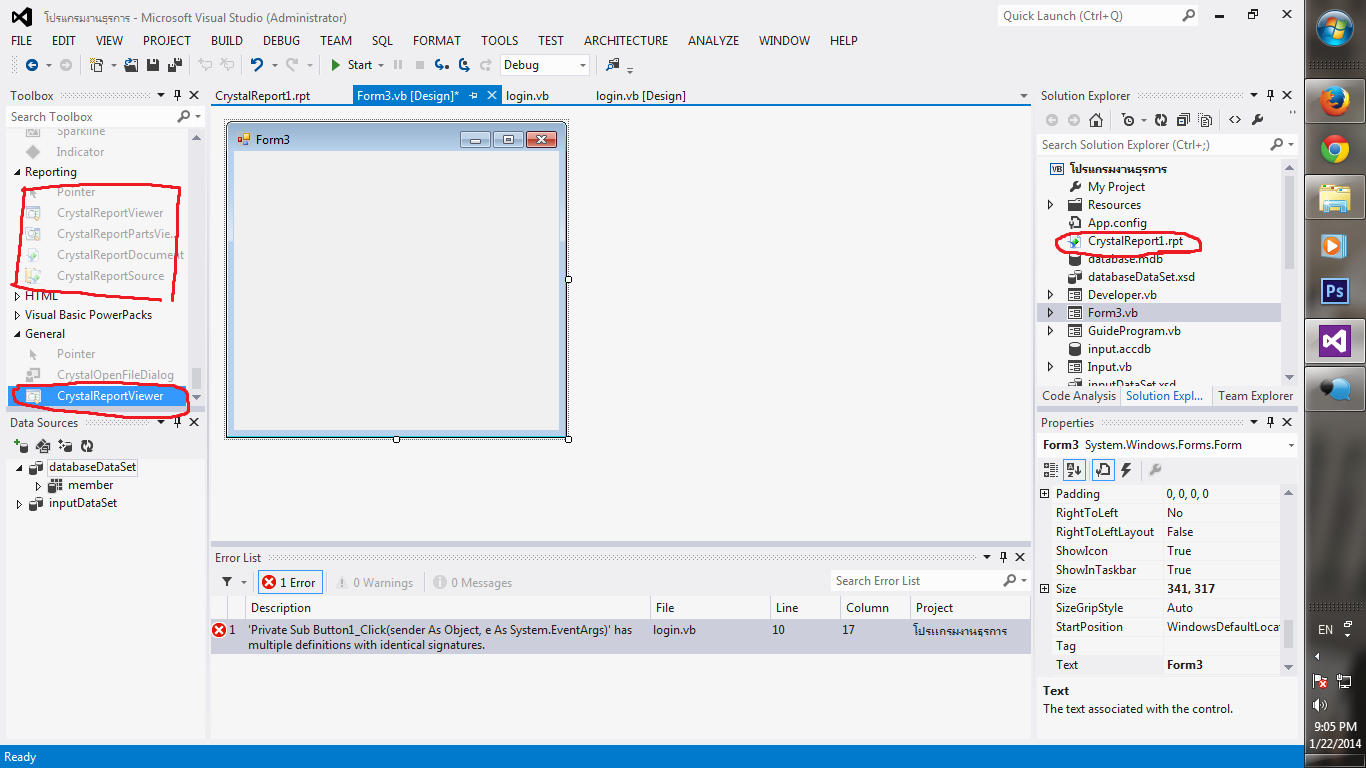Viewport: 1366px width, 768px height.
Task: Switch to the login.vb code tab
Action: [527, 96]
